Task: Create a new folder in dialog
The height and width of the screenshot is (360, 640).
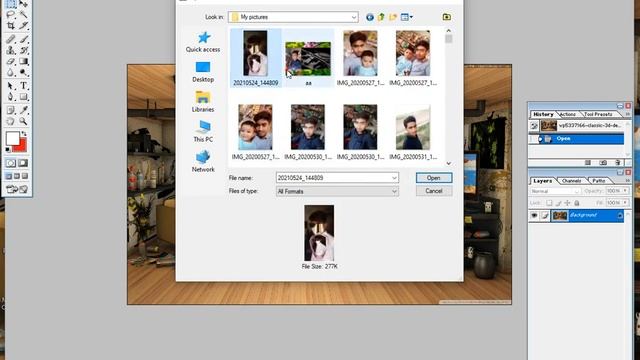Action: tap(393, 17)
